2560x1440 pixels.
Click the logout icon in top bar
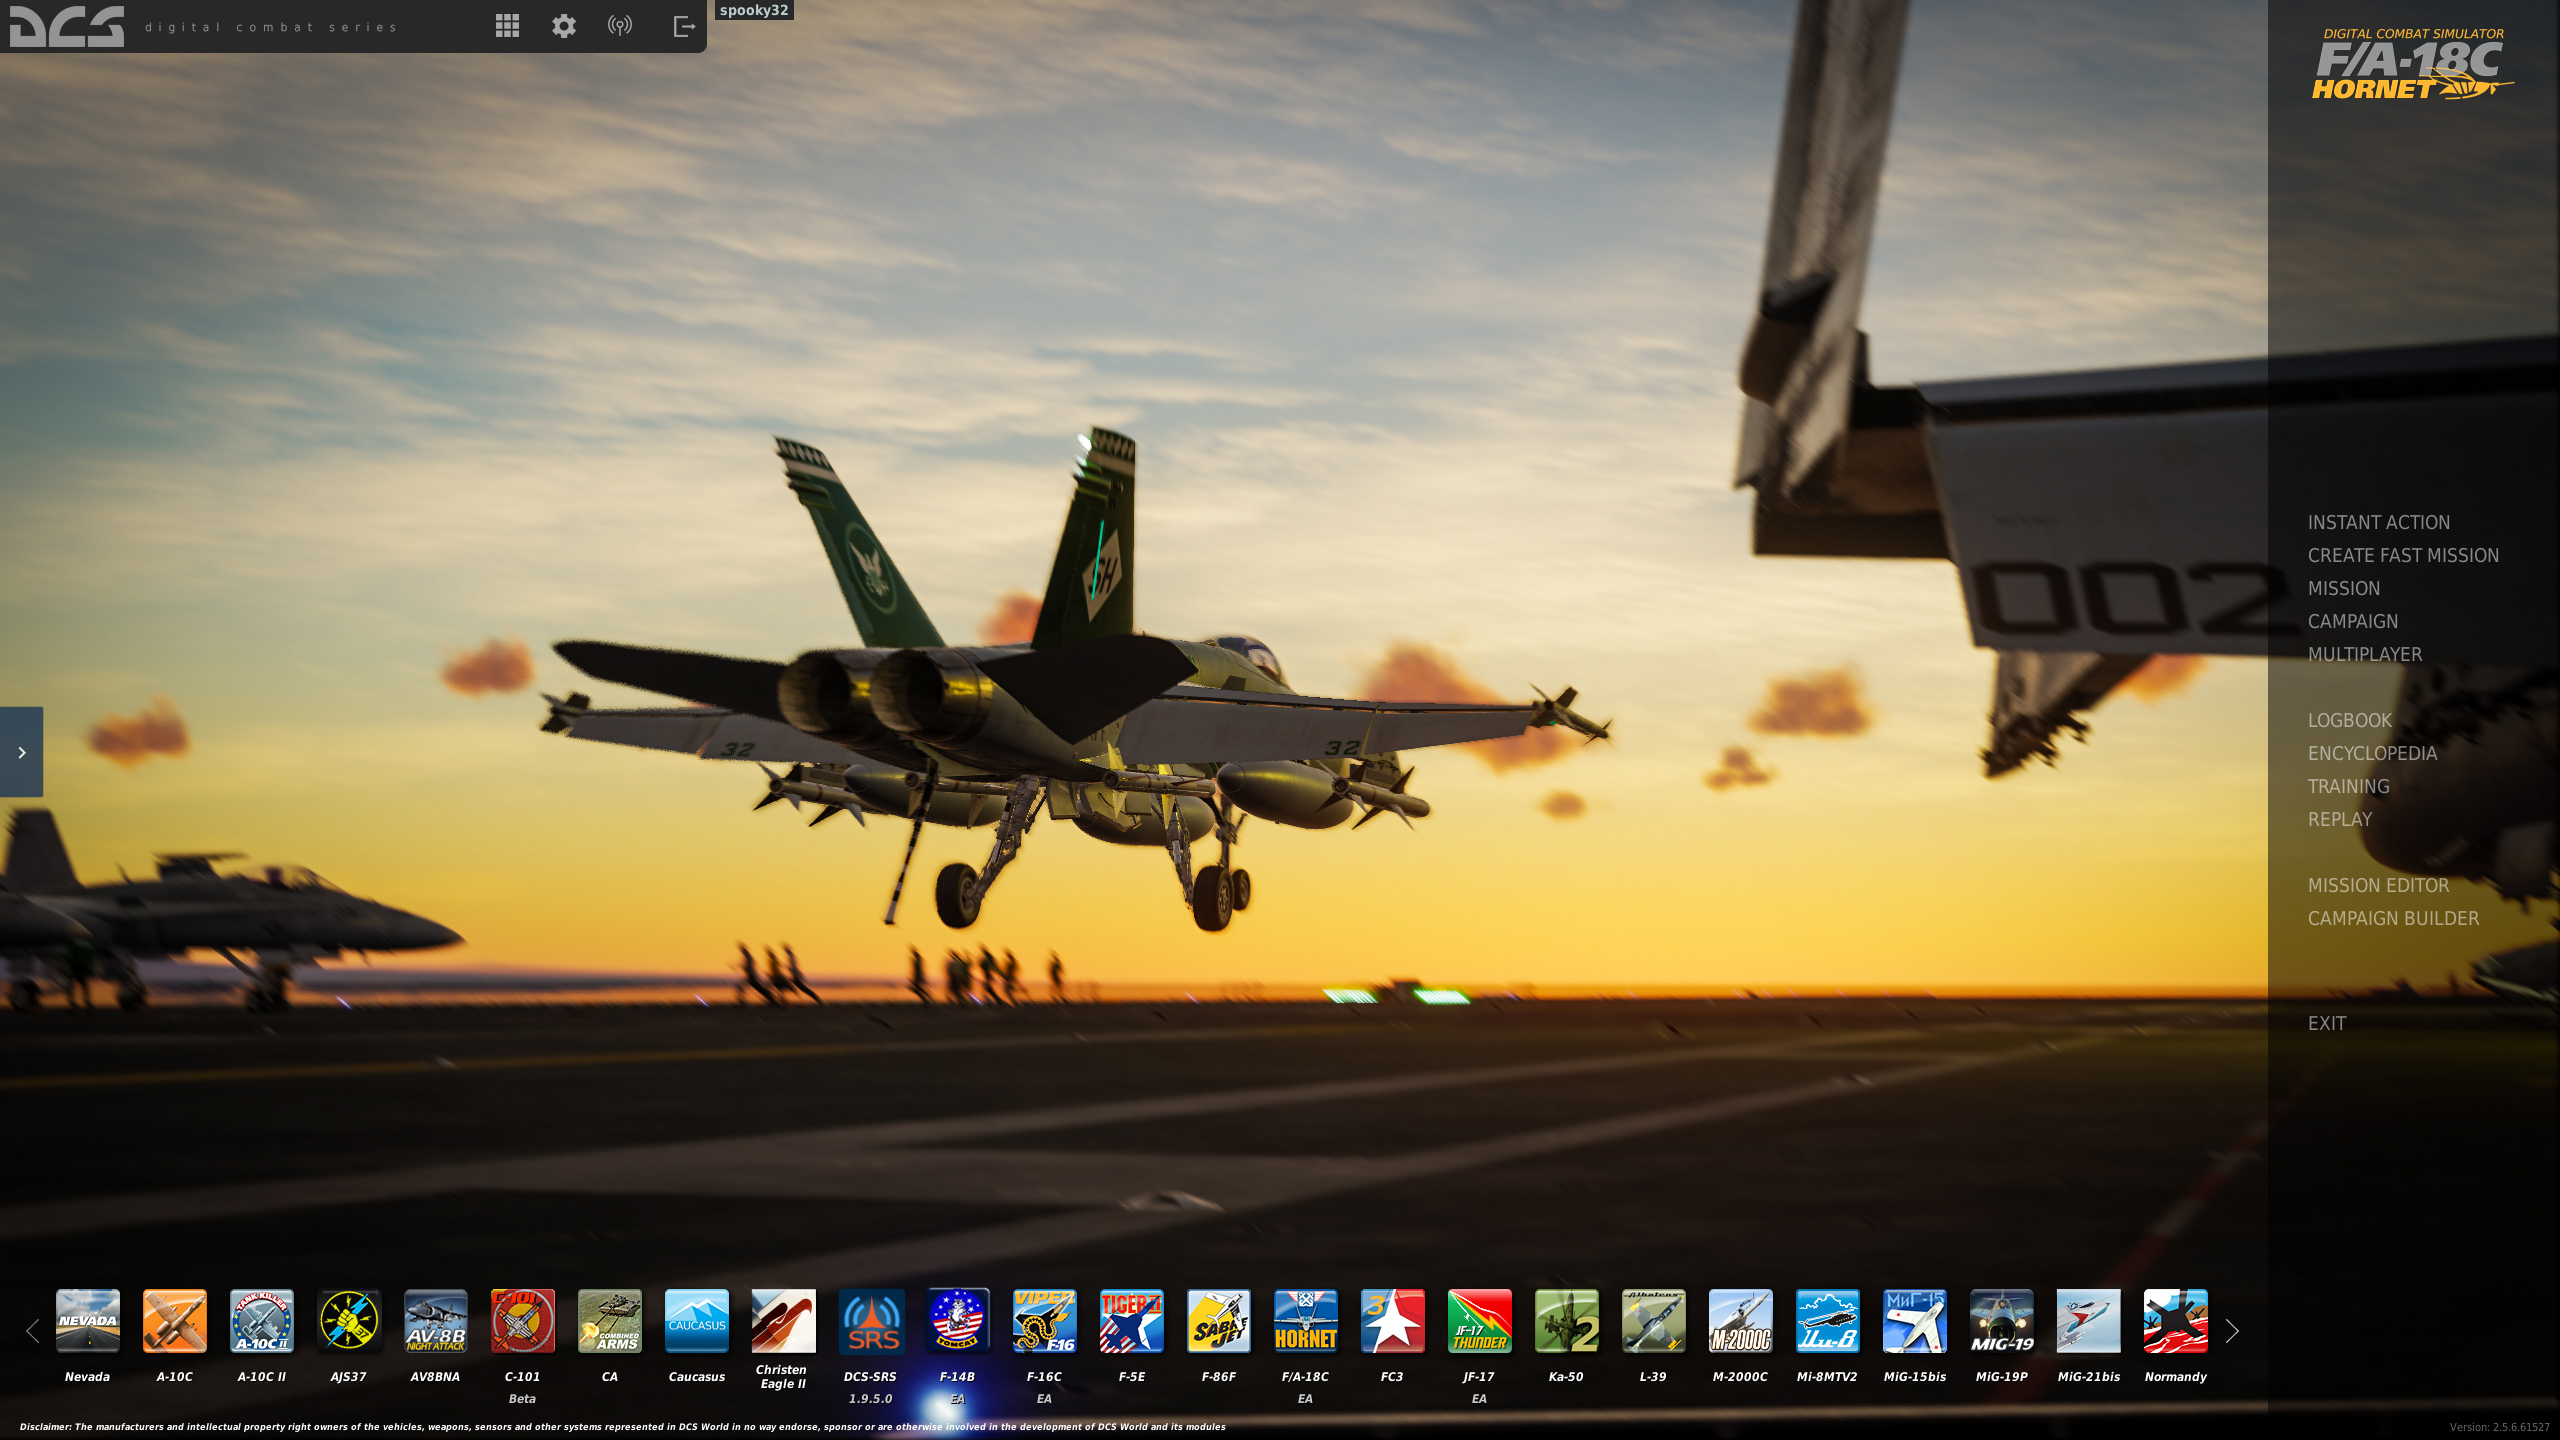[684, 26]
